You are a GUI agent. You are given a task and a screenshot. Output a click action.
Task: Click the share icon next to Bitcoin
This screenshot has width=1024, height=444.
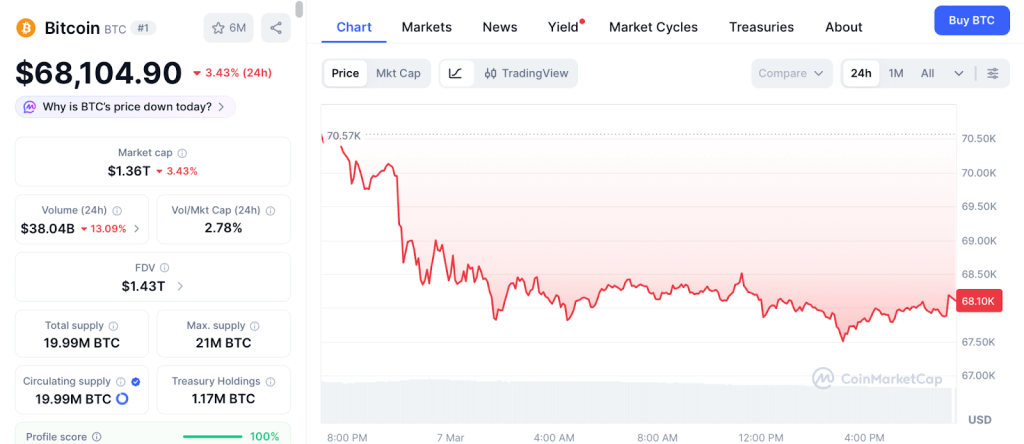pyautogui.click(x=275, y=28)
